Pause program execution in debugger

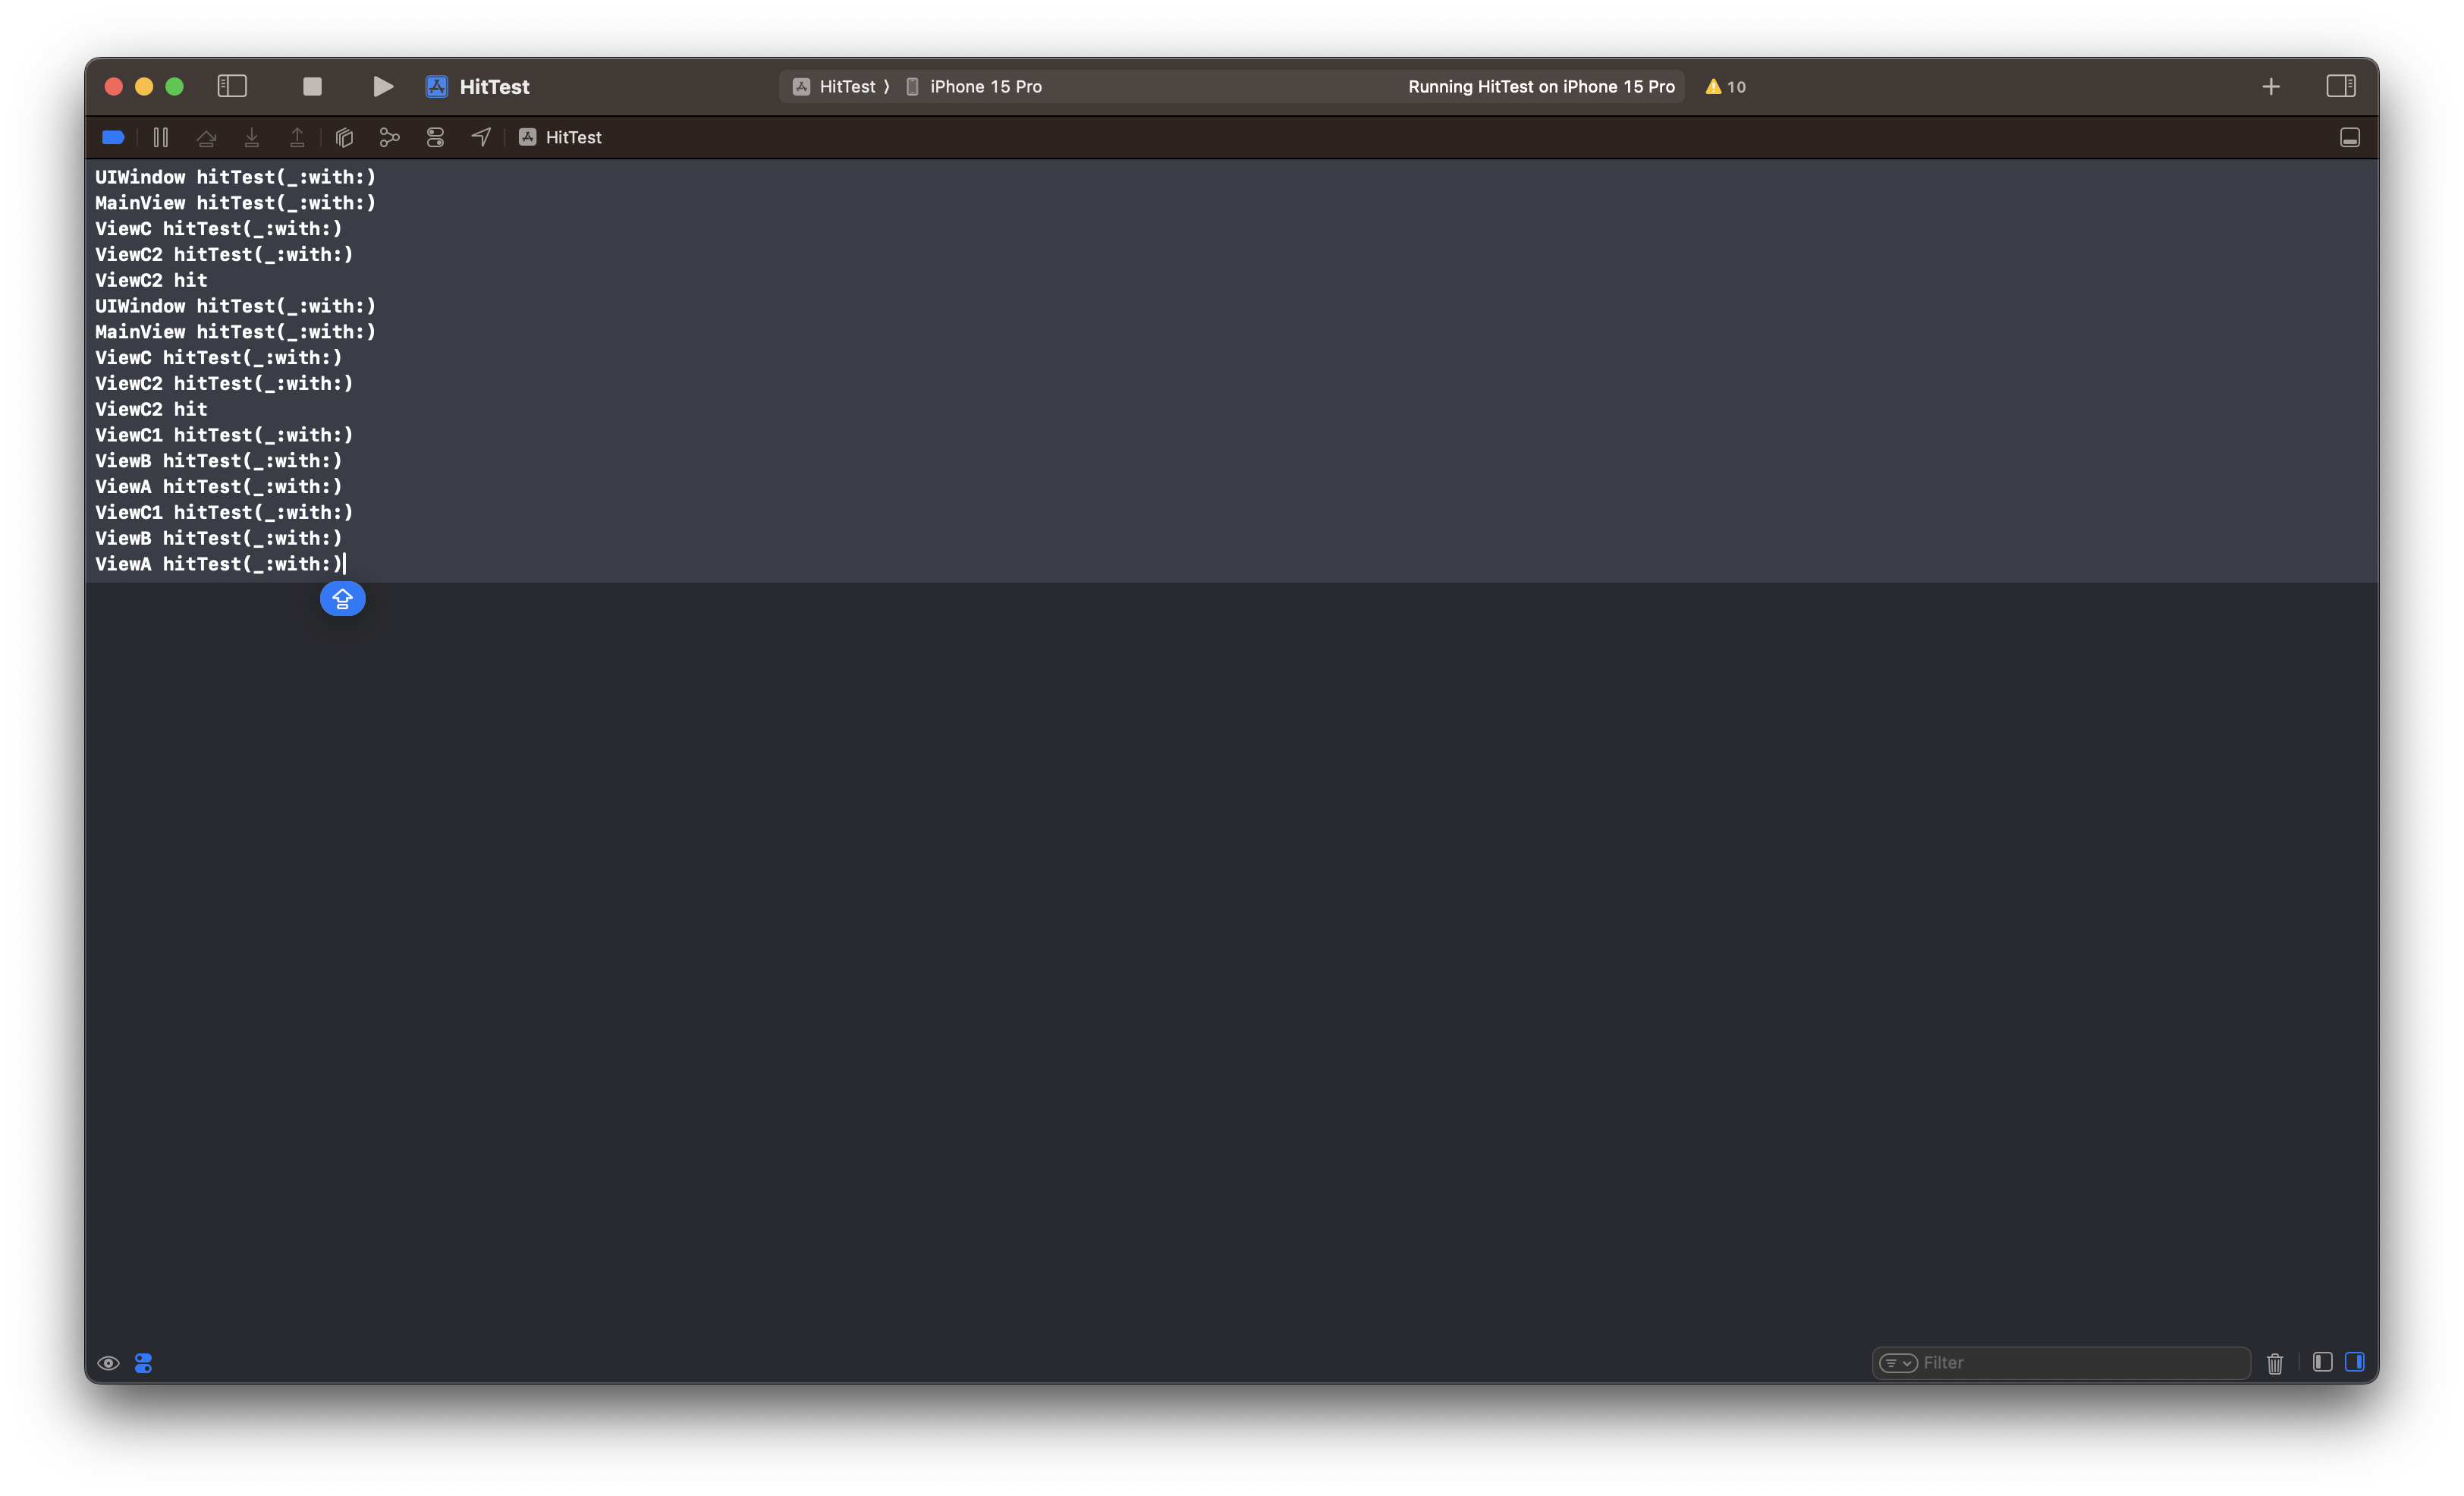click(x=160, y=138)
